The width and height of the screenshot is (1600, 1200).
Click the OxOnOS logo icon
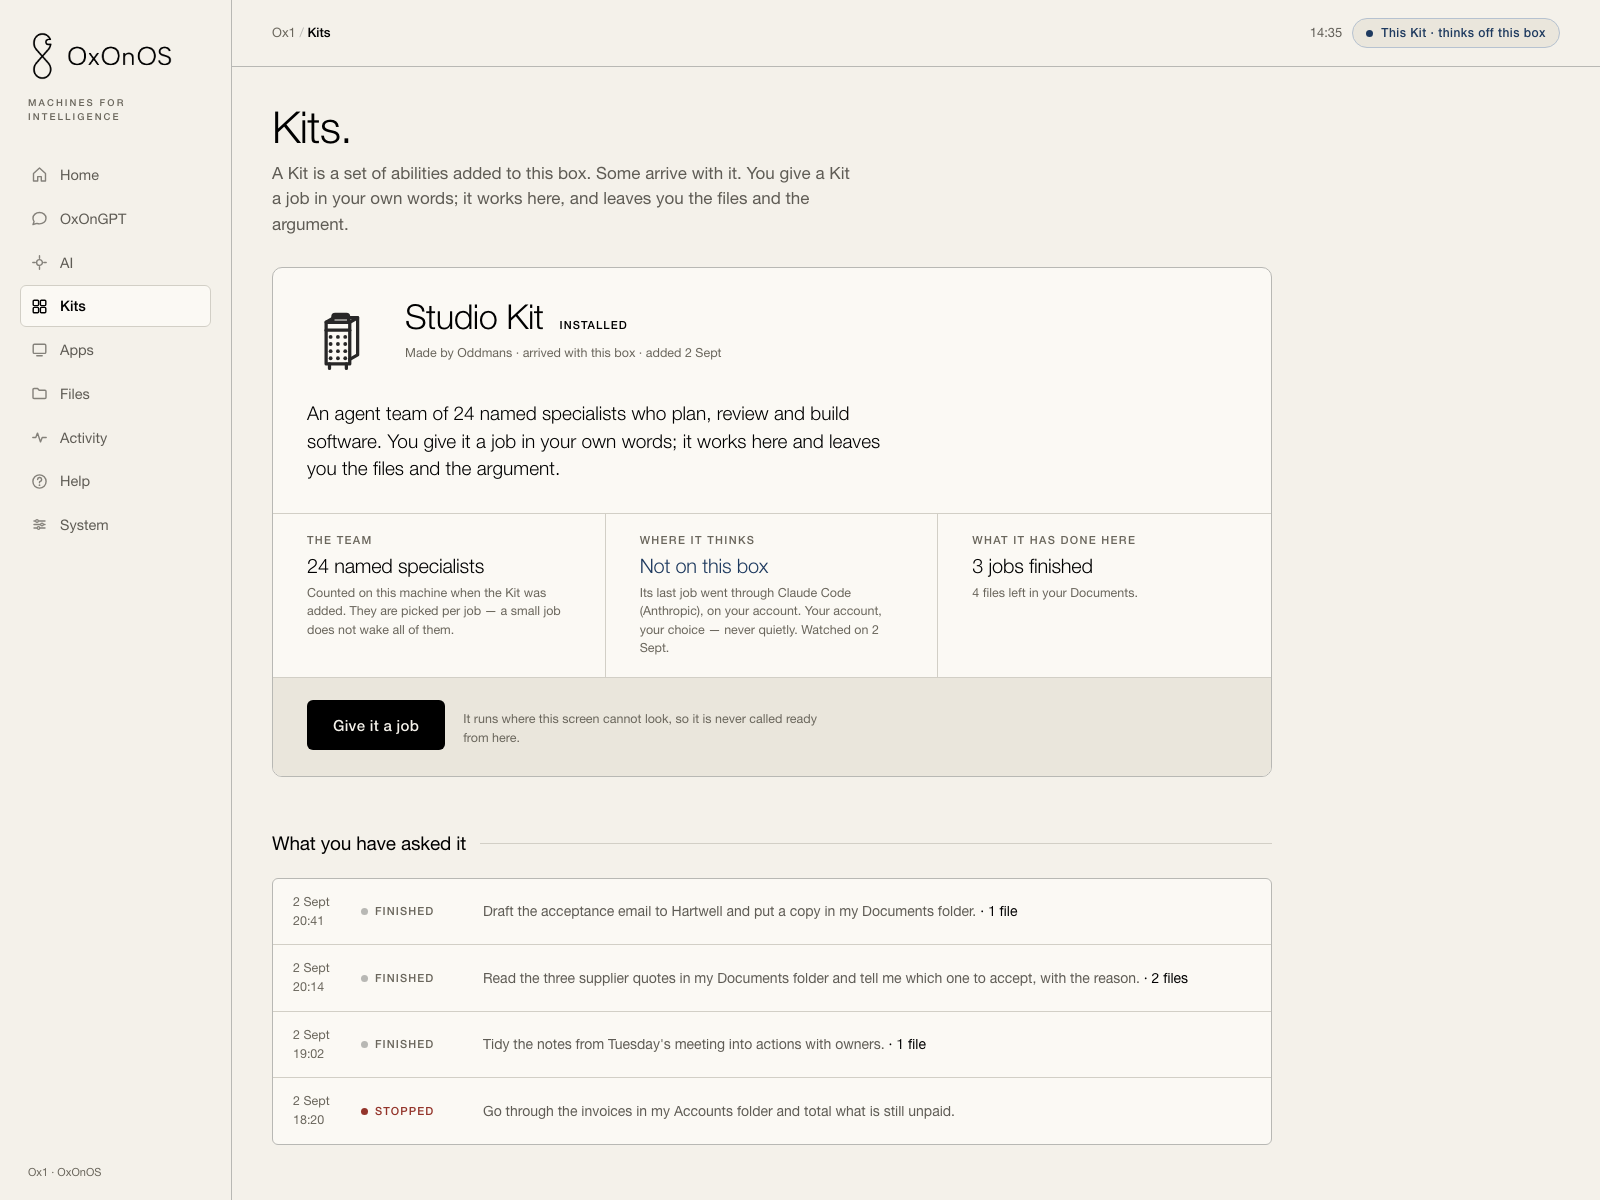click(x=42, y=56)
